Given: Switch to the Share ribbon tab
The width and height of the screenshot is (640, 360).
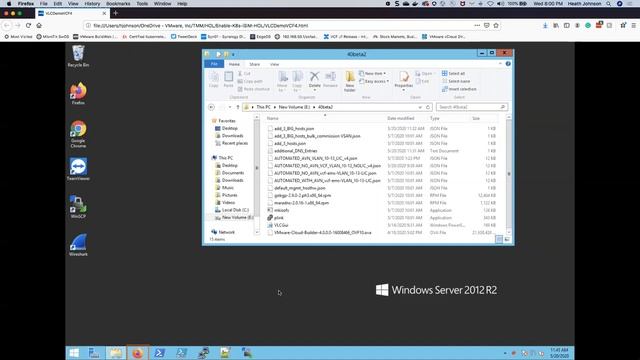Looking at the screenshot, I should pyautogui.click(x=254, y=64).
